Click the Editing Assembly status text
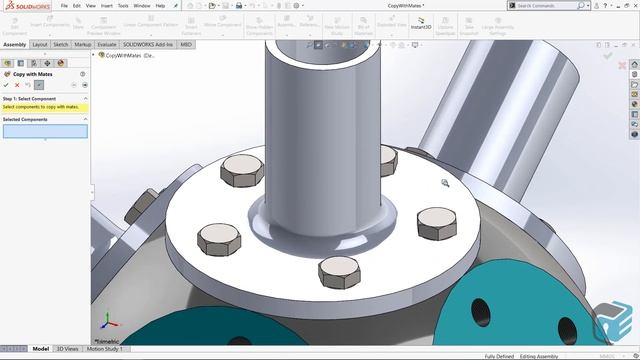 pos(539,356)
